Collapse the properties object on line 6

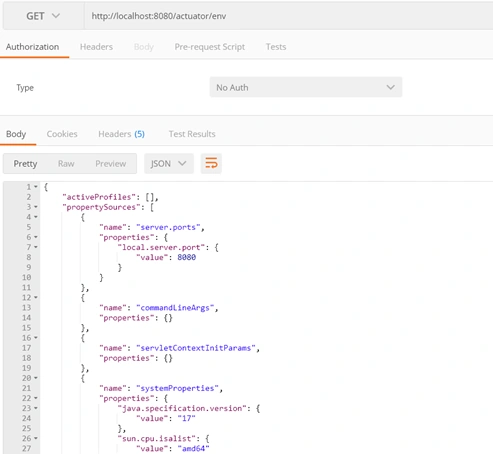pyautogui.click(x=36, y=237)
